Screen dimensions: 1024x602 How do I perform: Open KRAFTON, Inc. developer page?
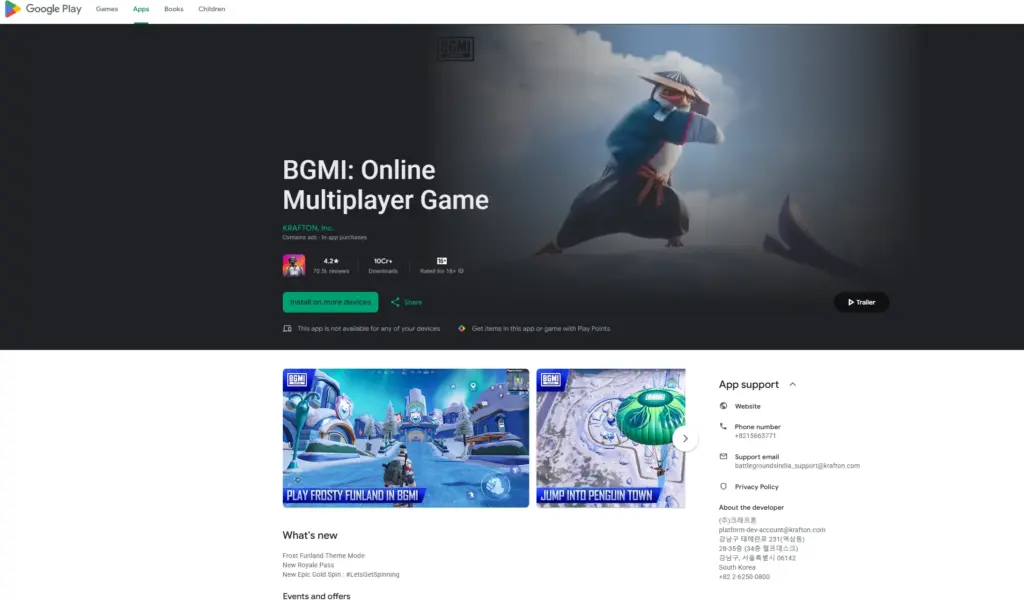point(308,228)
